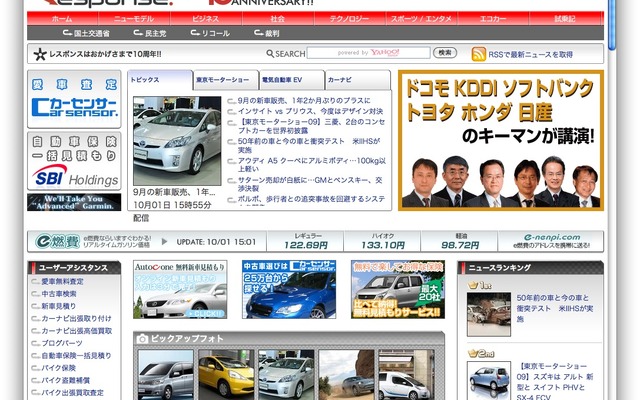Open the テクノロジー navigation item

pyautogui.click(x=349, y=19)
